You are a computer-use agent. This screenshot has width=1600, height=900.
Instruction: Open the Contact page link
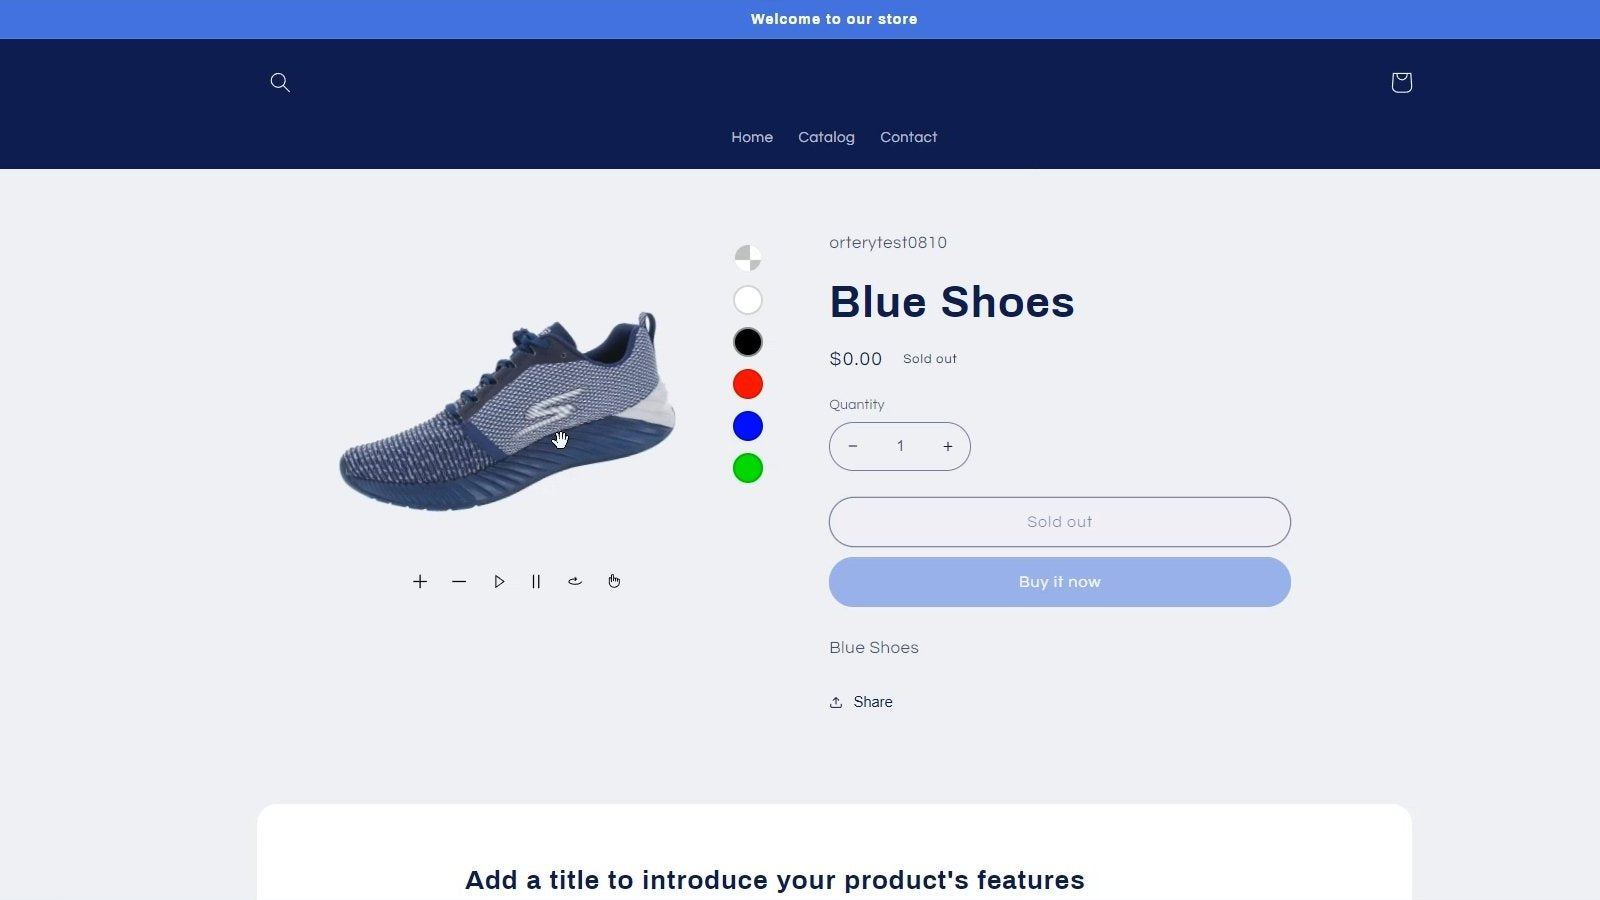908,137
